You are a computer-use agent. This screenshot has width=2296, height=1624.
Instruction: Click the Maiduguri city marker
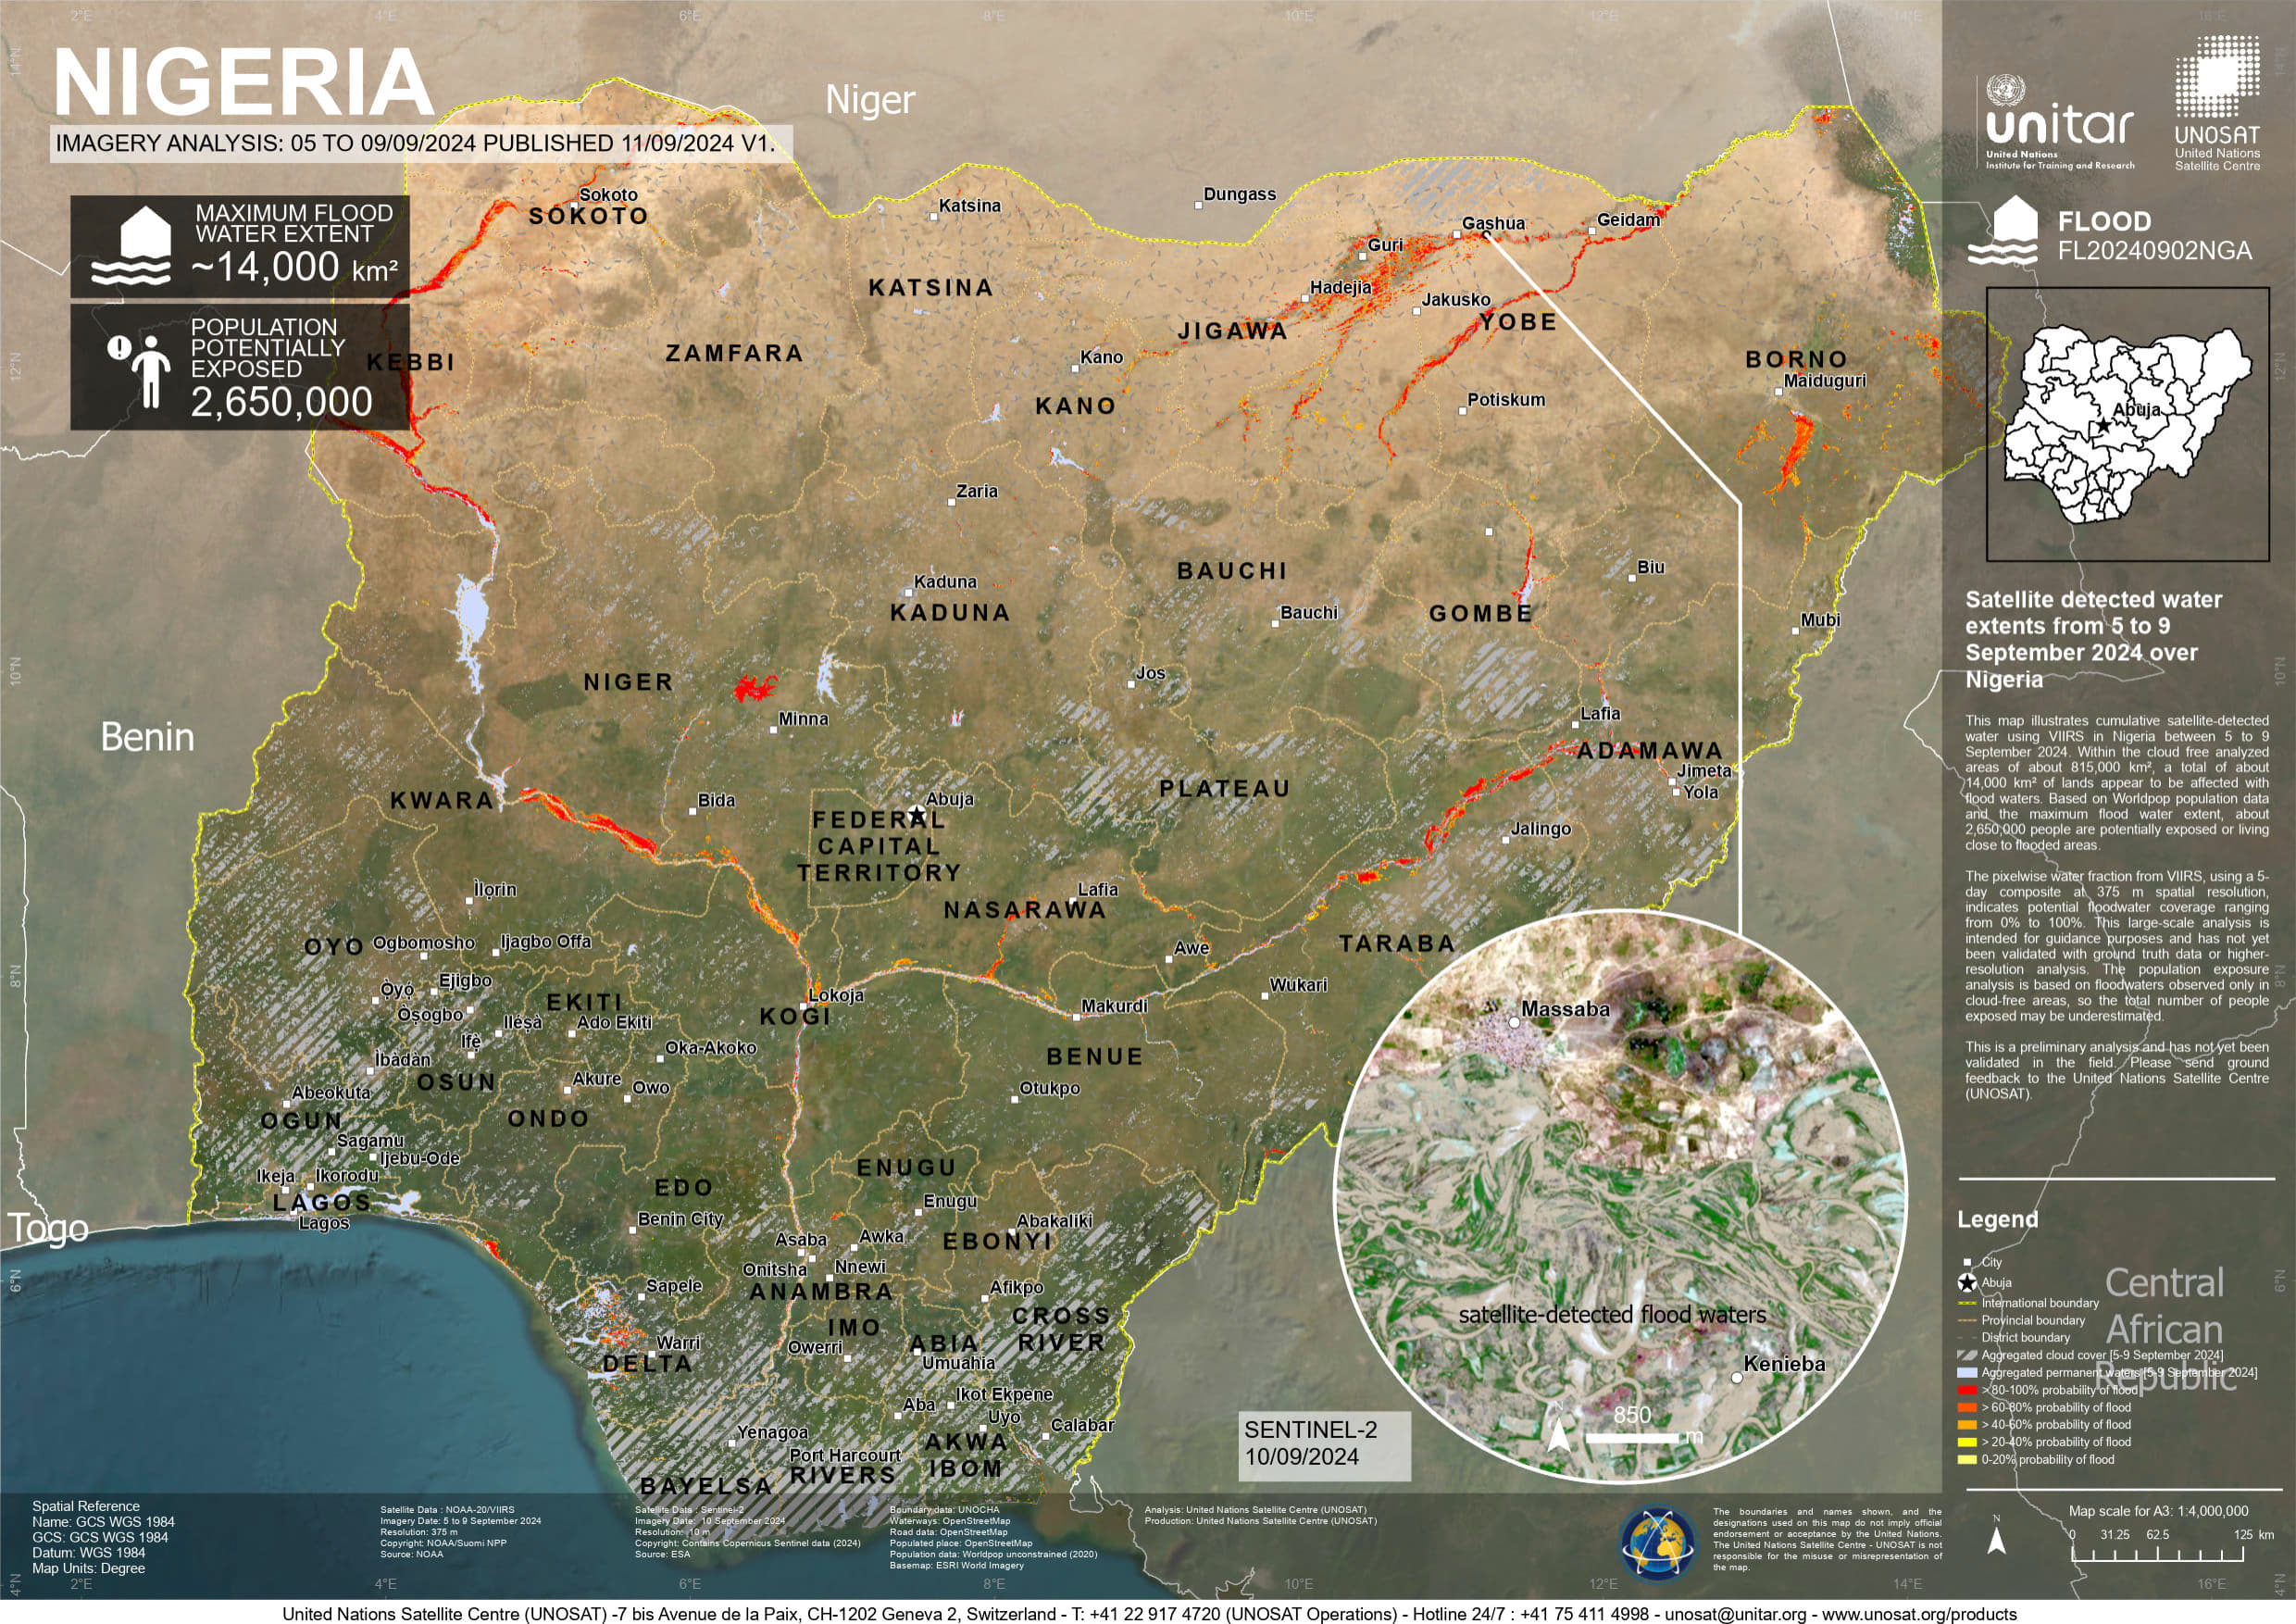(x=1779, y=391)
